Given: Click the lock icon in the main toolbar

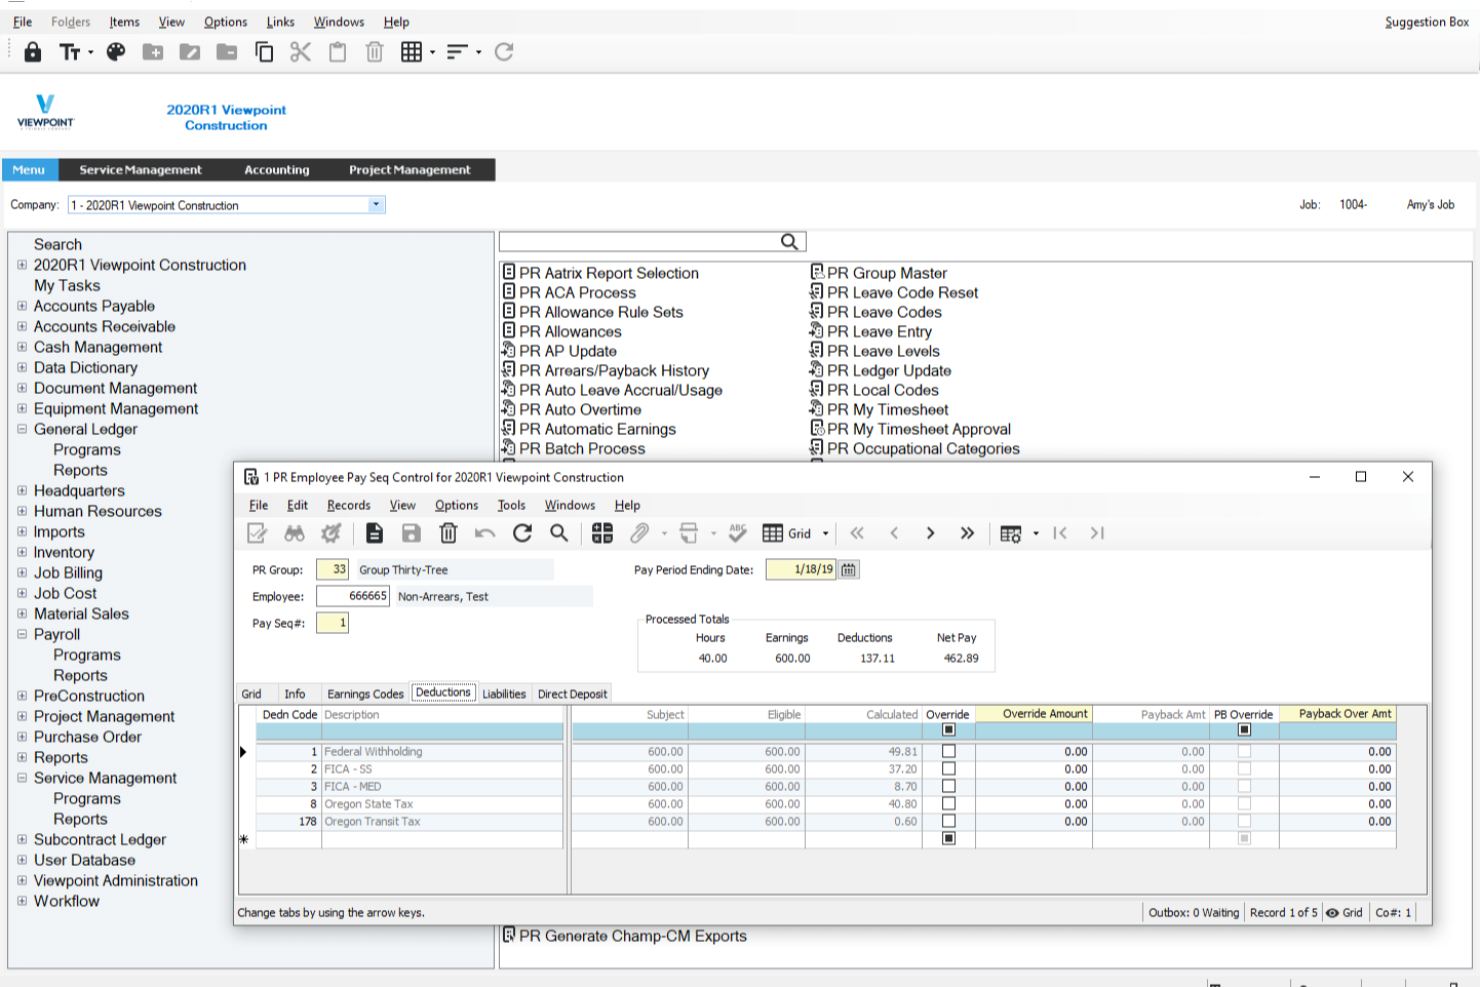Looking at the screenshot, I should [x=33, y=52].
